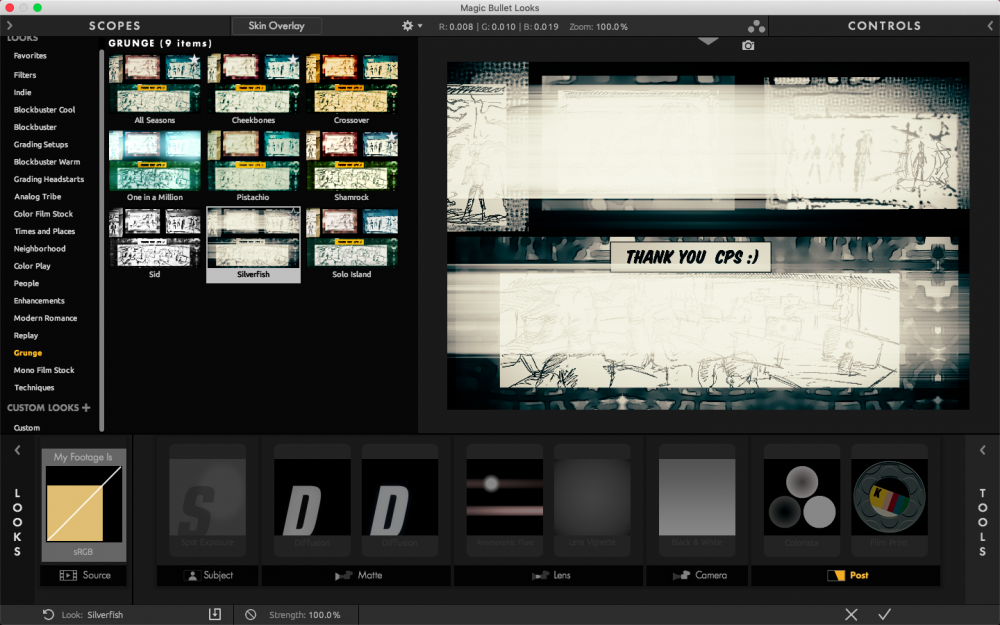Cancel changes with the X icon
The height and width of the screenshot is (625, 1000).
pos(851,614)
